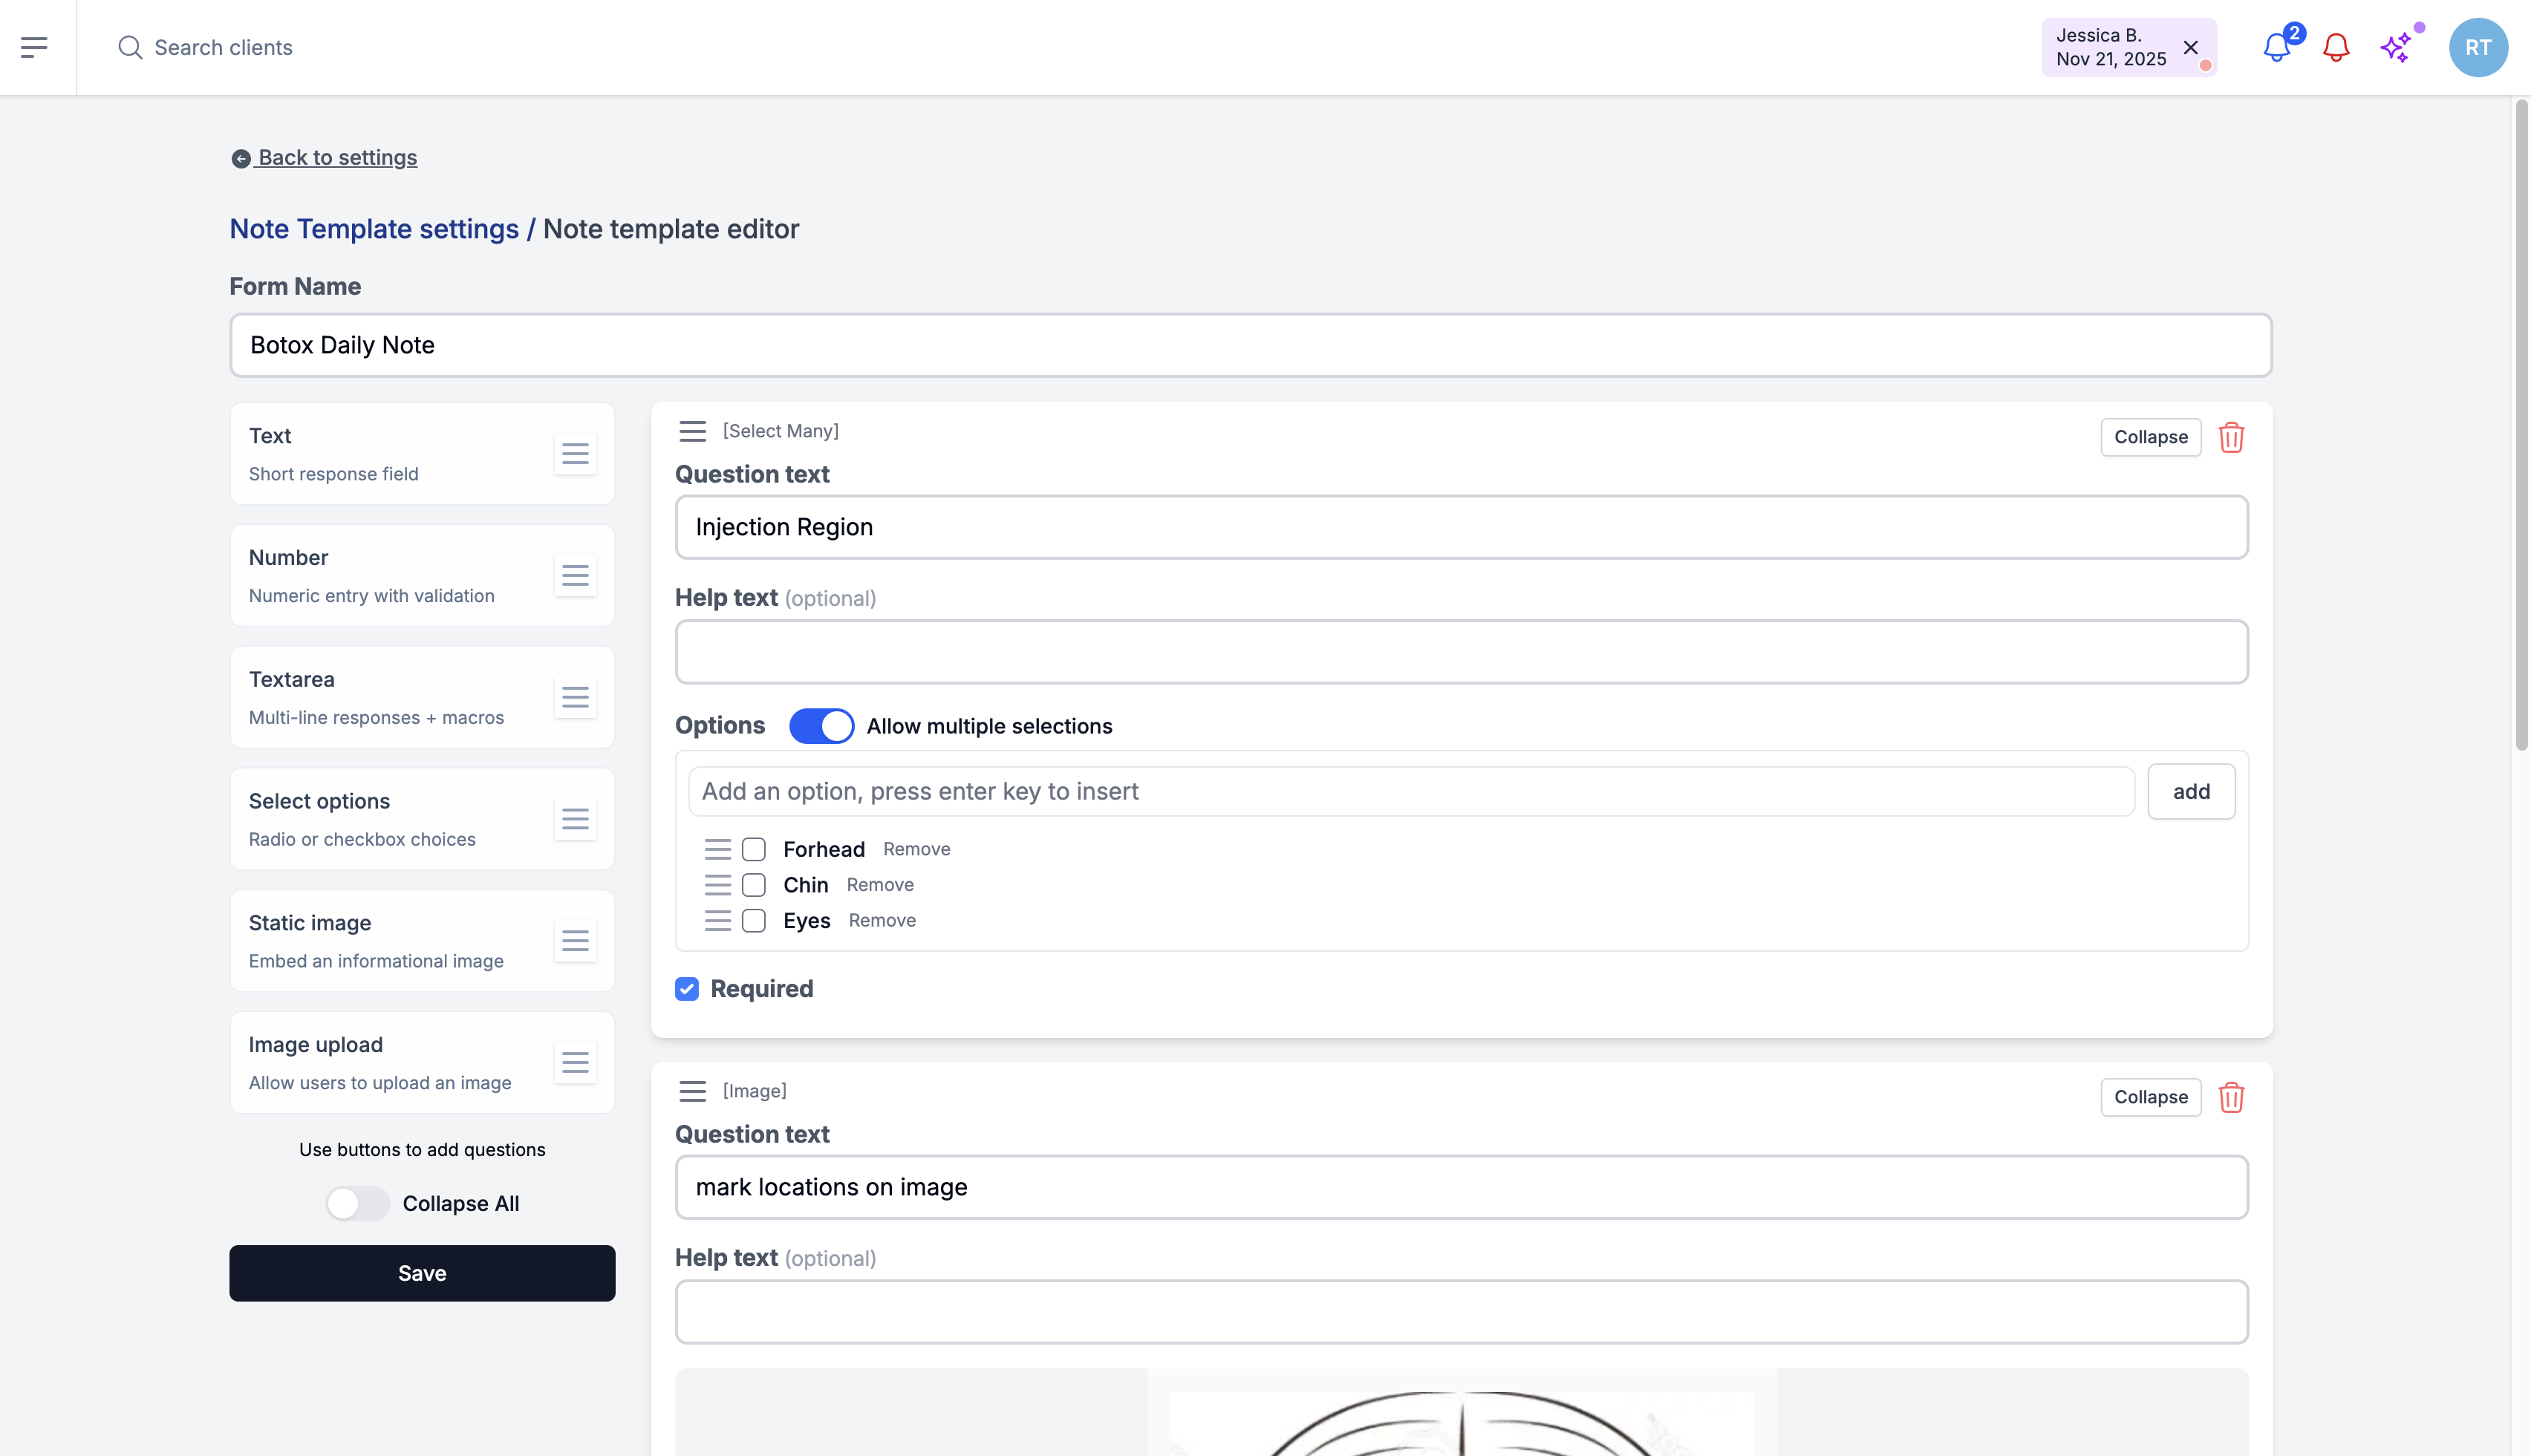Delete the Select Many question via trash icon
Screen dimensions: 2531x1456
click(2231, 437)
